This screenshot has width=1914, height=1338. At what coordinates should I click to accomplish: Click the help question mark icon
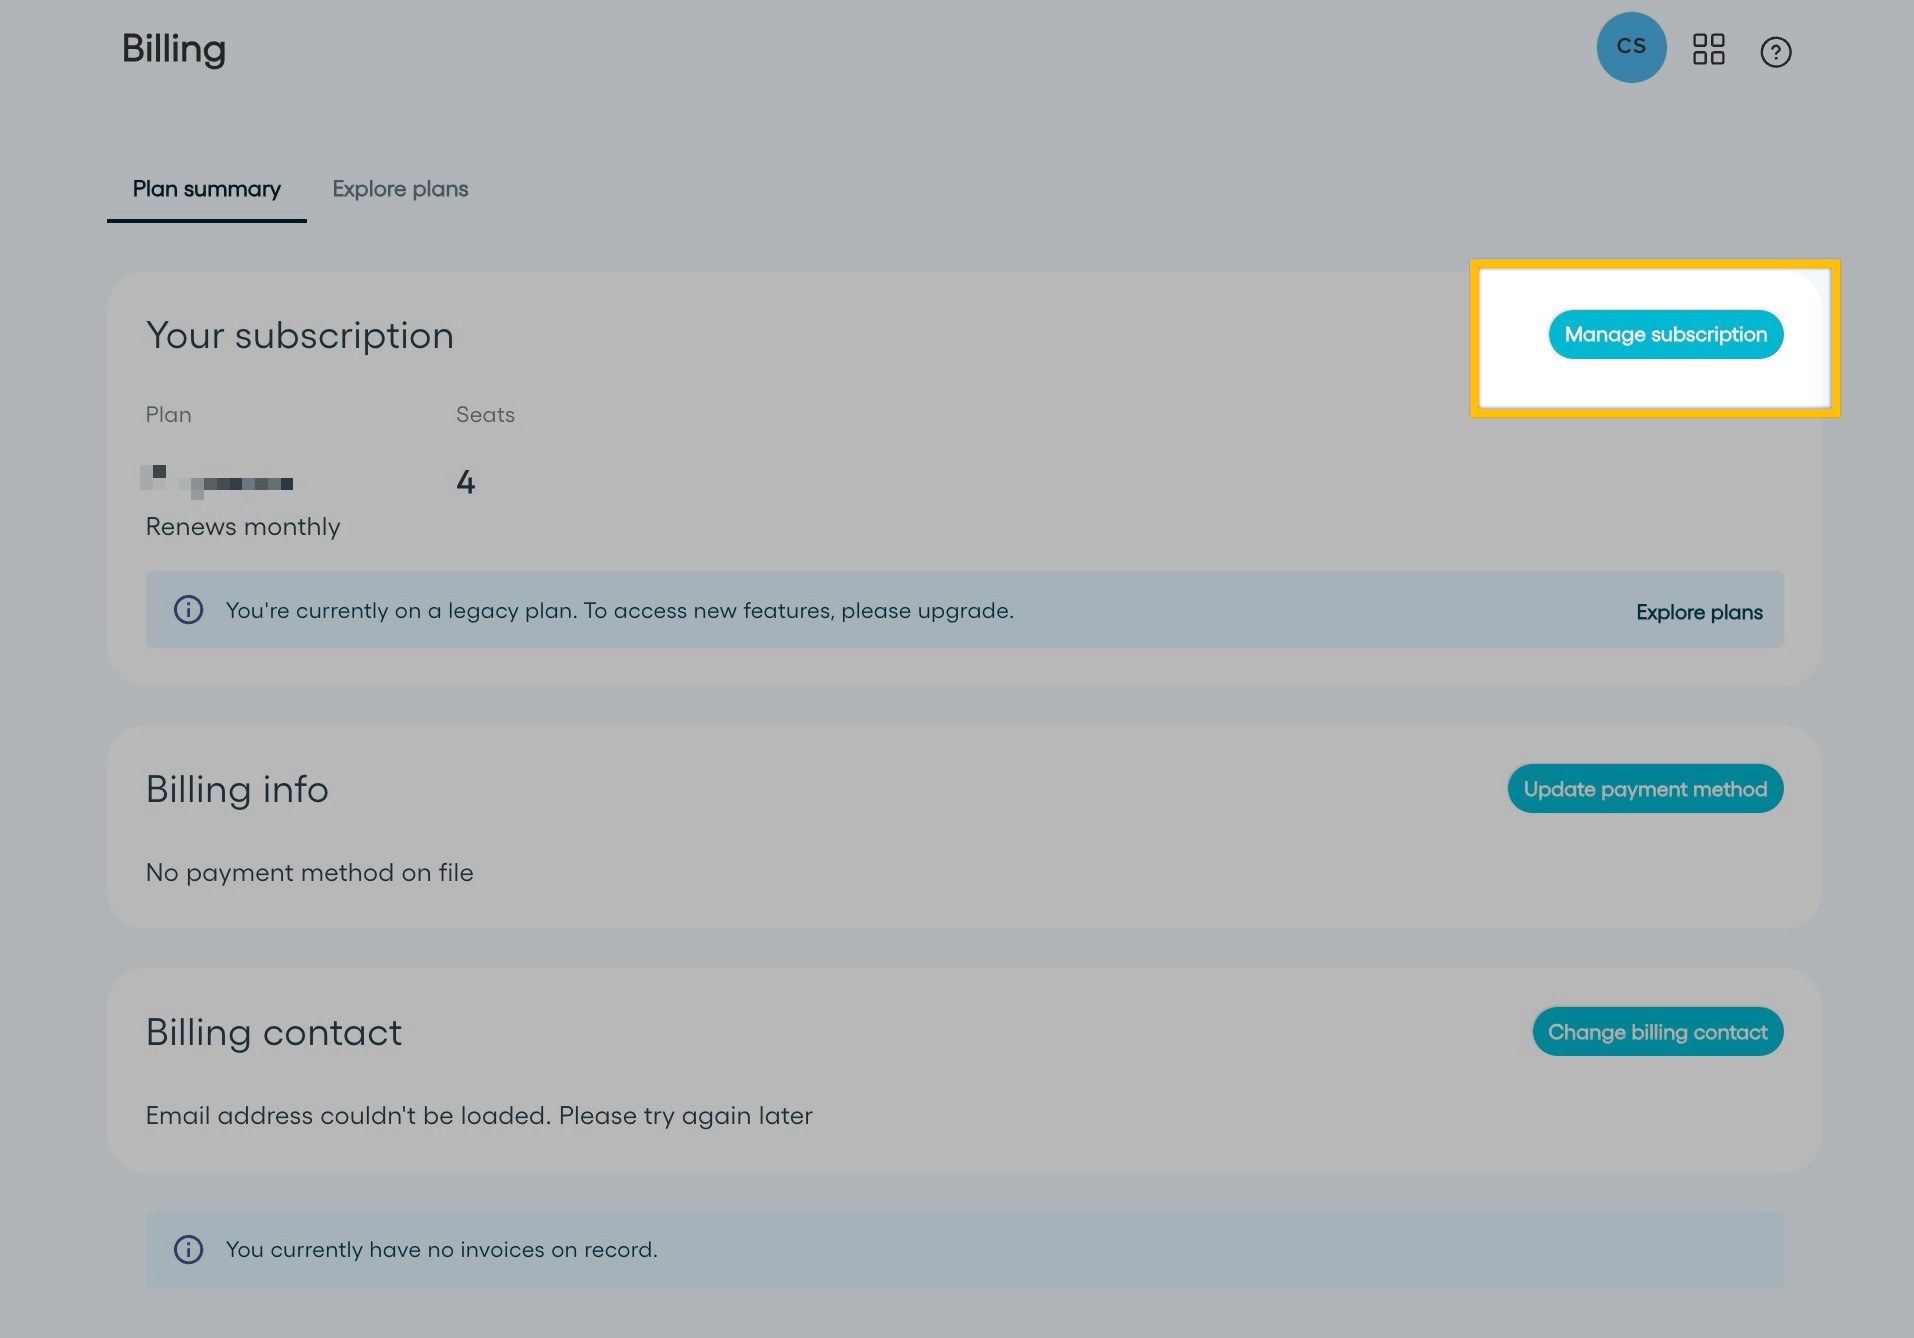pyautogui.click(x=1775, y=52)
